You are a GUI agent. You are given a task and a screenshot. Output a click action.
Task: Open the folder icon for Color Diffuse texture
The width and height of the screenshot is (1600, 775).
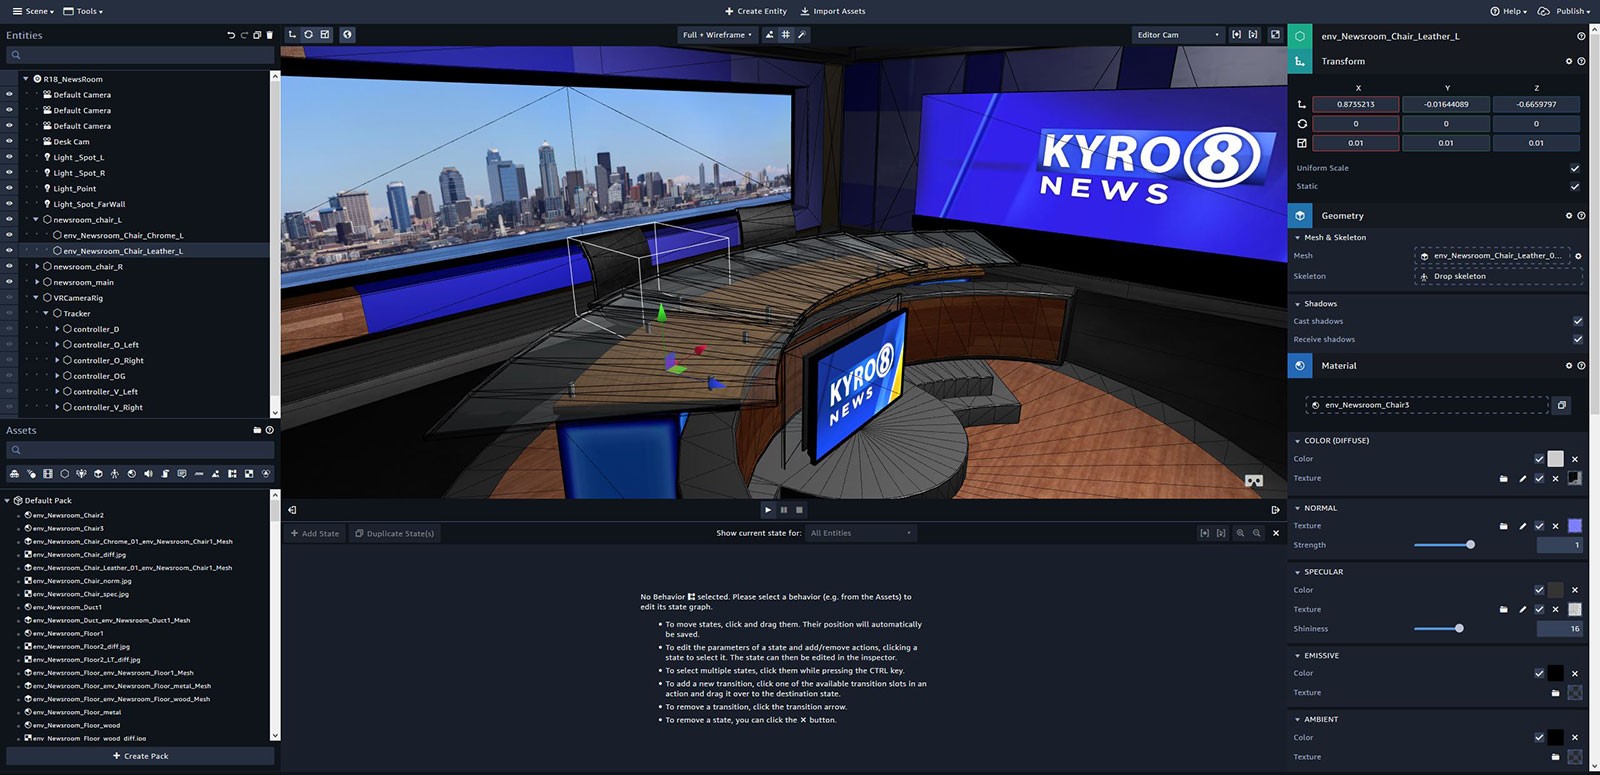(x=1503, y=478)
